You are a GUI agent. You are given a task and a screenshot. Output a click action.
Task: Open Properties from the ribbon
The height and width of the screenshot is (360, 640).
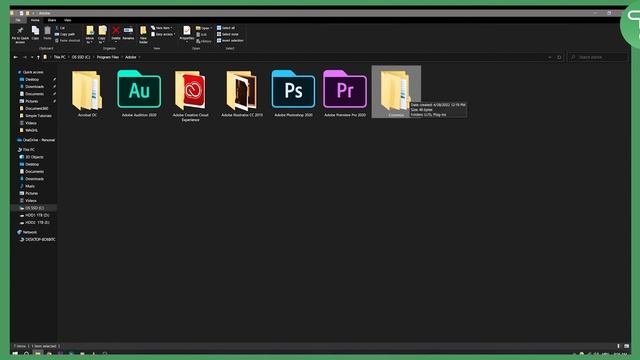coord(187,33)
